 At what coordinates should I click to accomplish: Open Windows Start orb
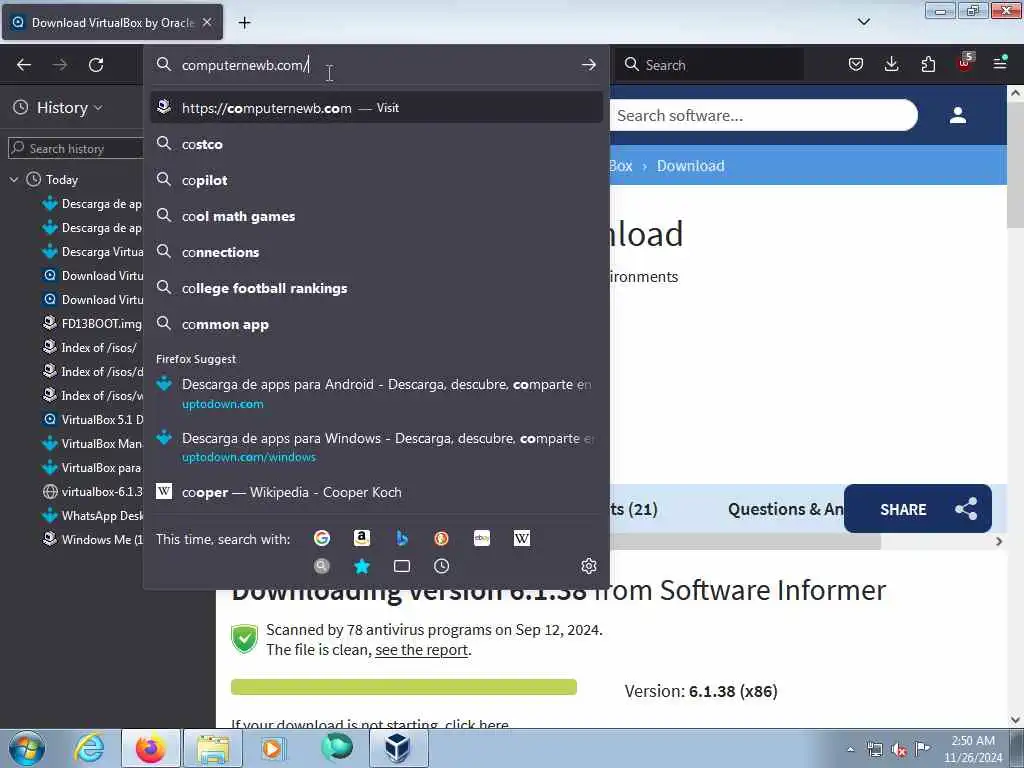tap(27, 748)
